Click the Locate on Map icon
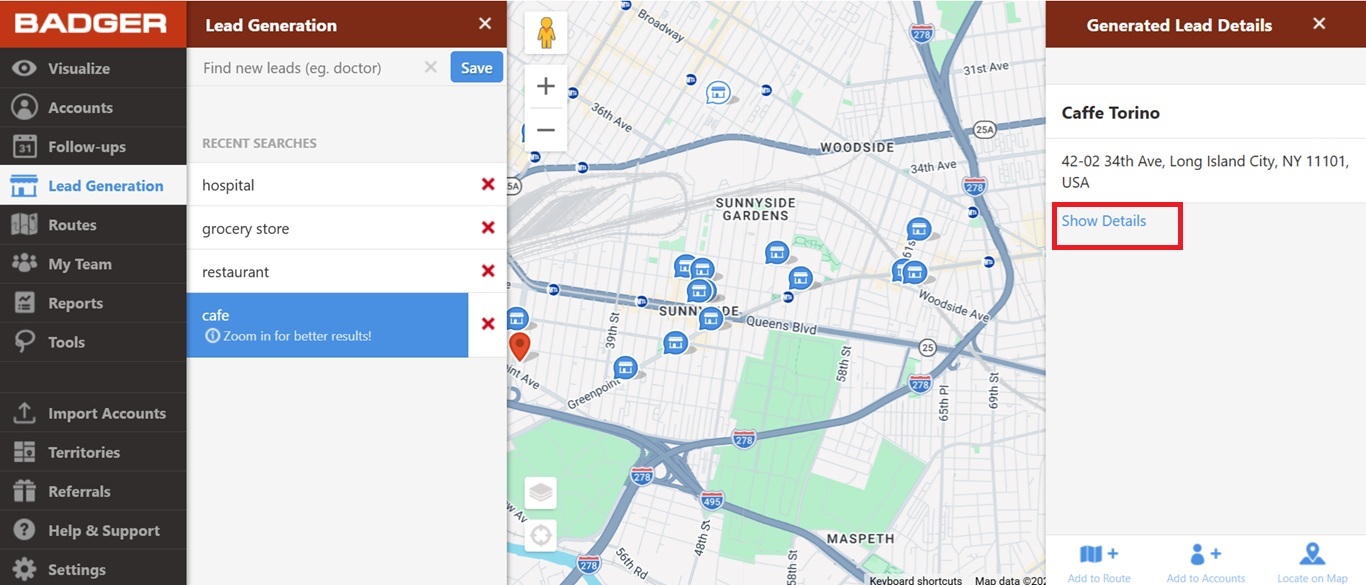This screenshot has width=1366, height=585. point(1312,556)
